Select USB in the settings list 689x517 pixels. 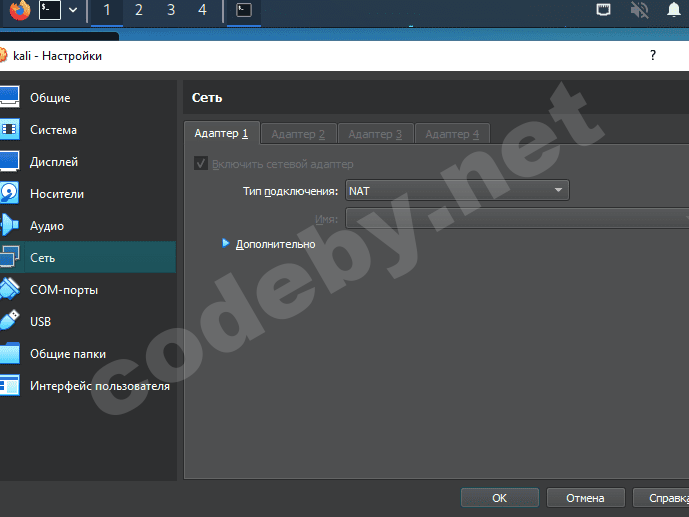[40, 322]
